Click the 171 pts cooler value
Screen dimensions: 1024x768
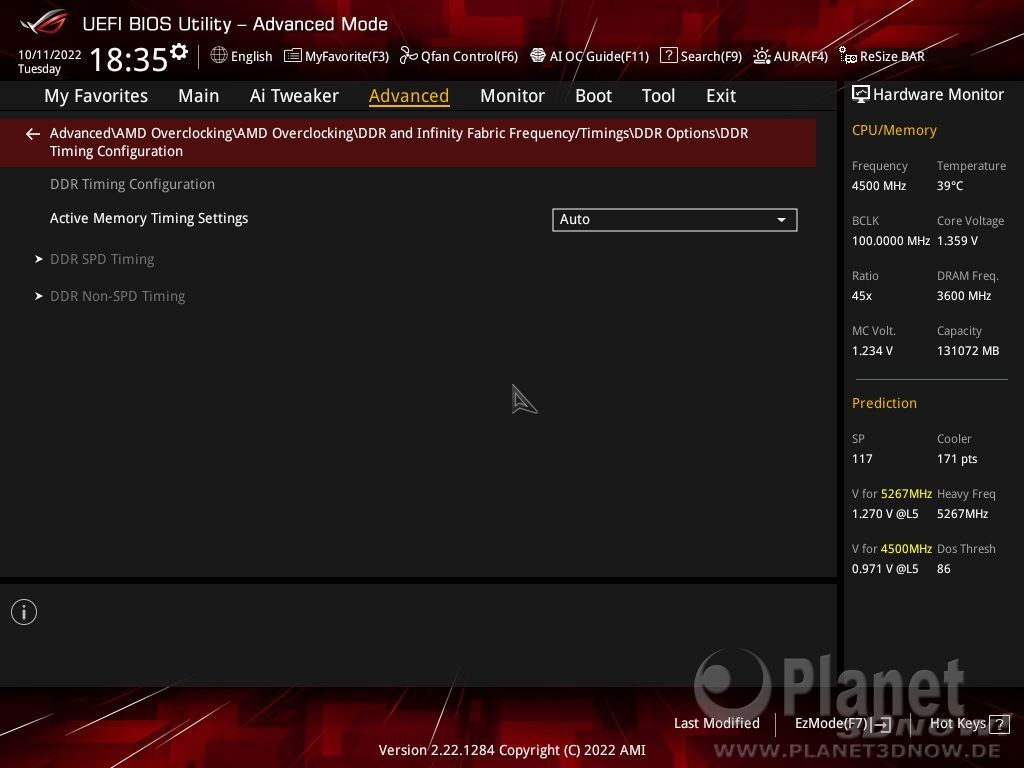click(x=957, y=459)
